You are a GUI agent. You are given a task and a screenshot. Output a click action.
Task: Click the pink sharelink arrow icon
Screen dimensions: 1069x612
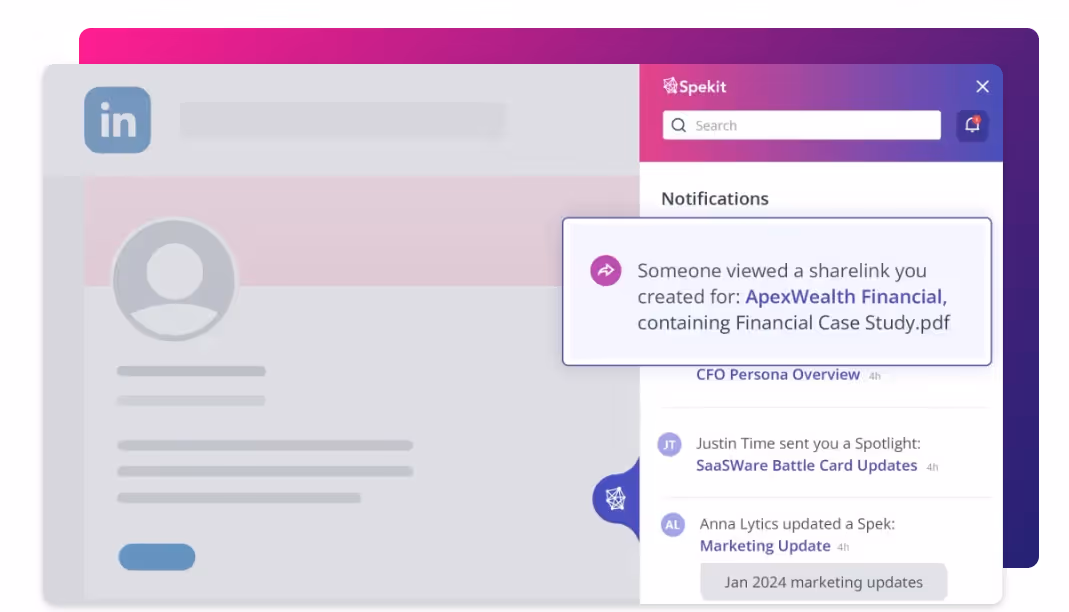pyautogui.click(x=605, y=271)
